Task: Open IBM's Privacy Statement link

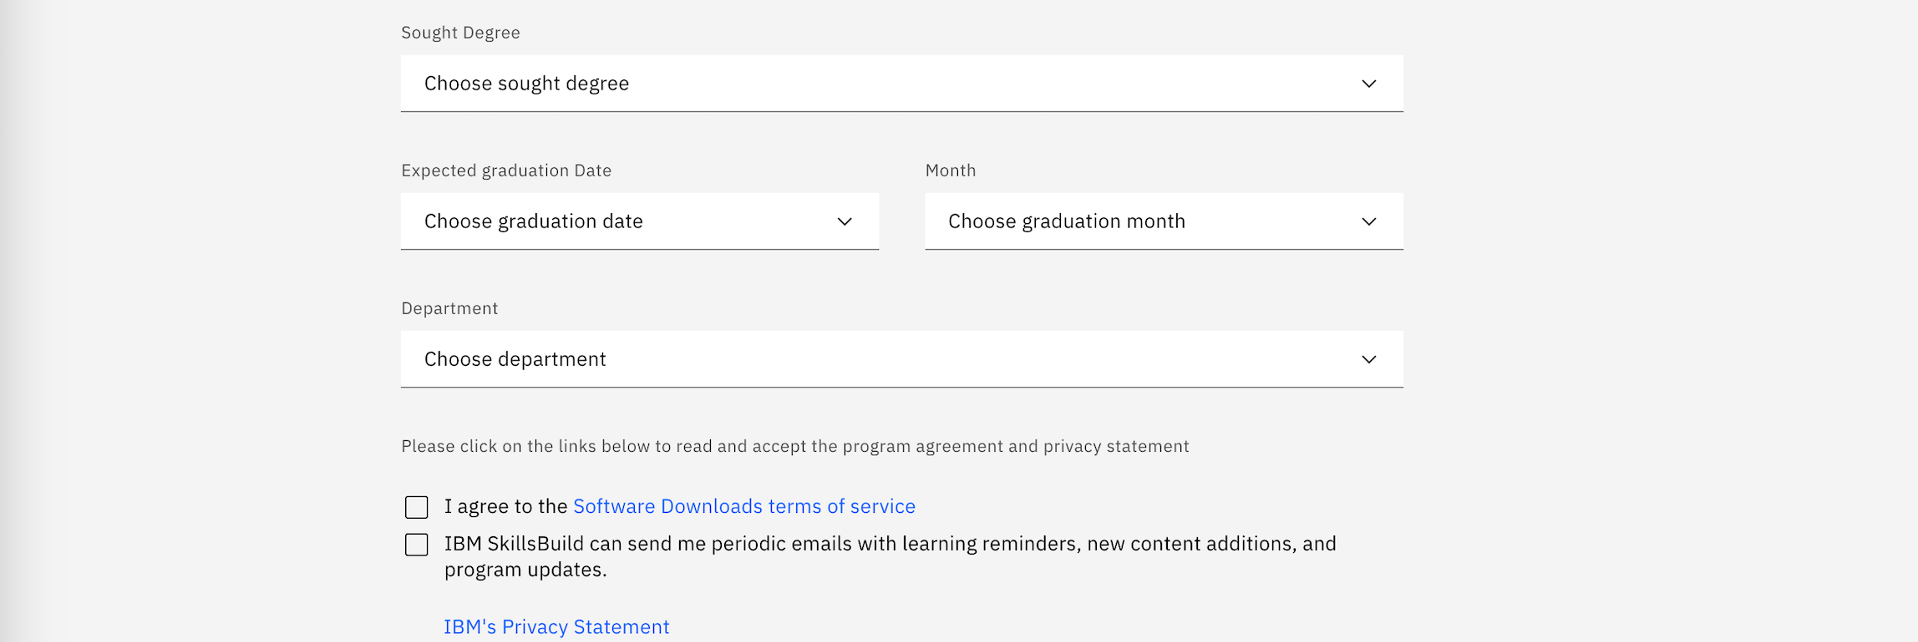Action: (x=556, y=627)
